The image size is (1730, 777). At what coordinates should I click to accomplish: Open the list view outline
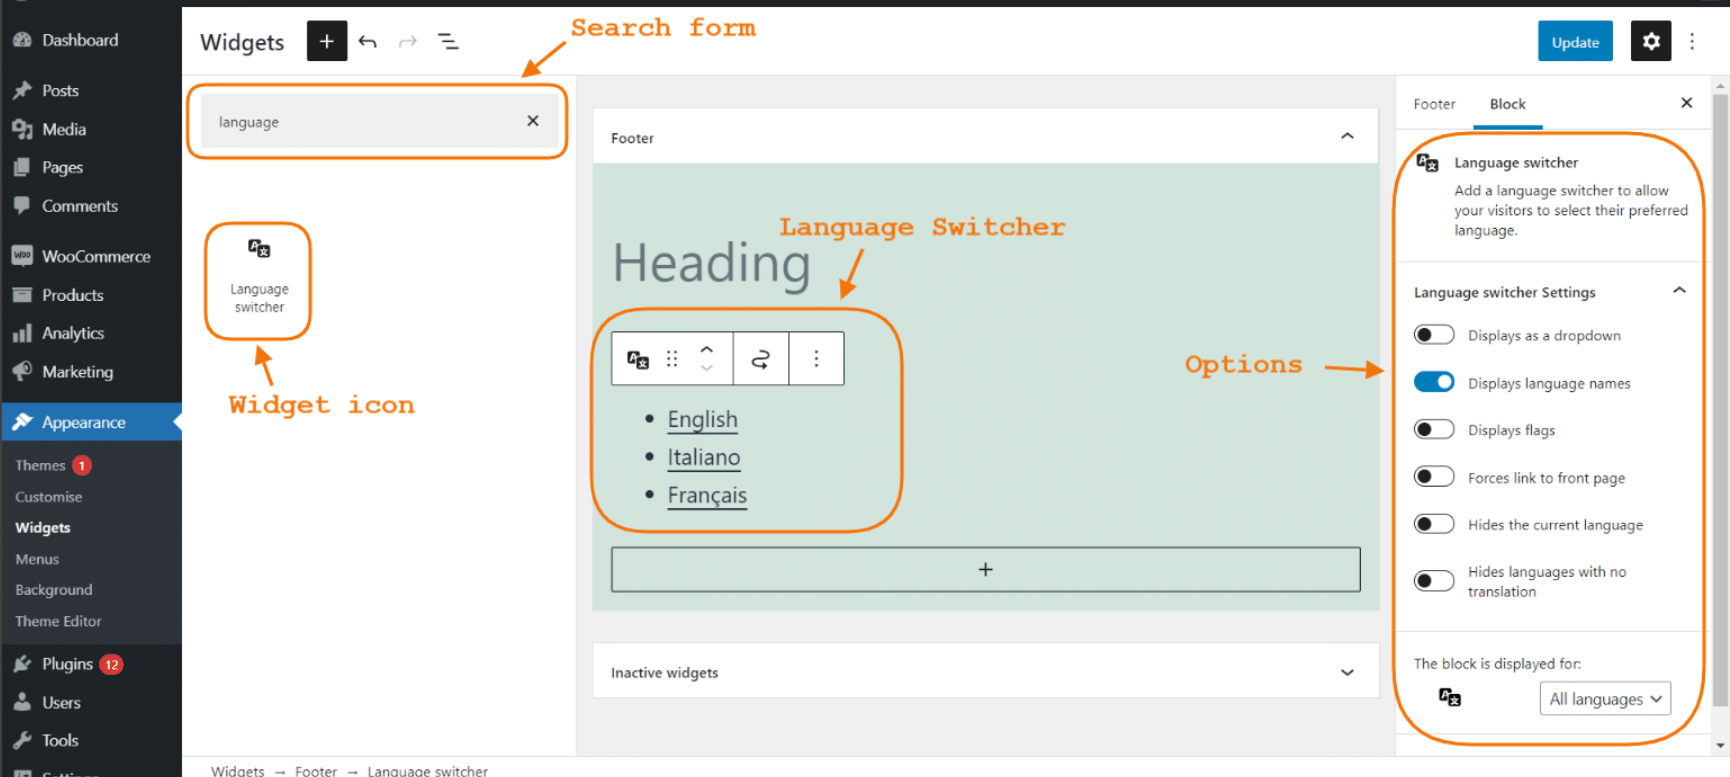pyautogui.click(x=448, y=41)
